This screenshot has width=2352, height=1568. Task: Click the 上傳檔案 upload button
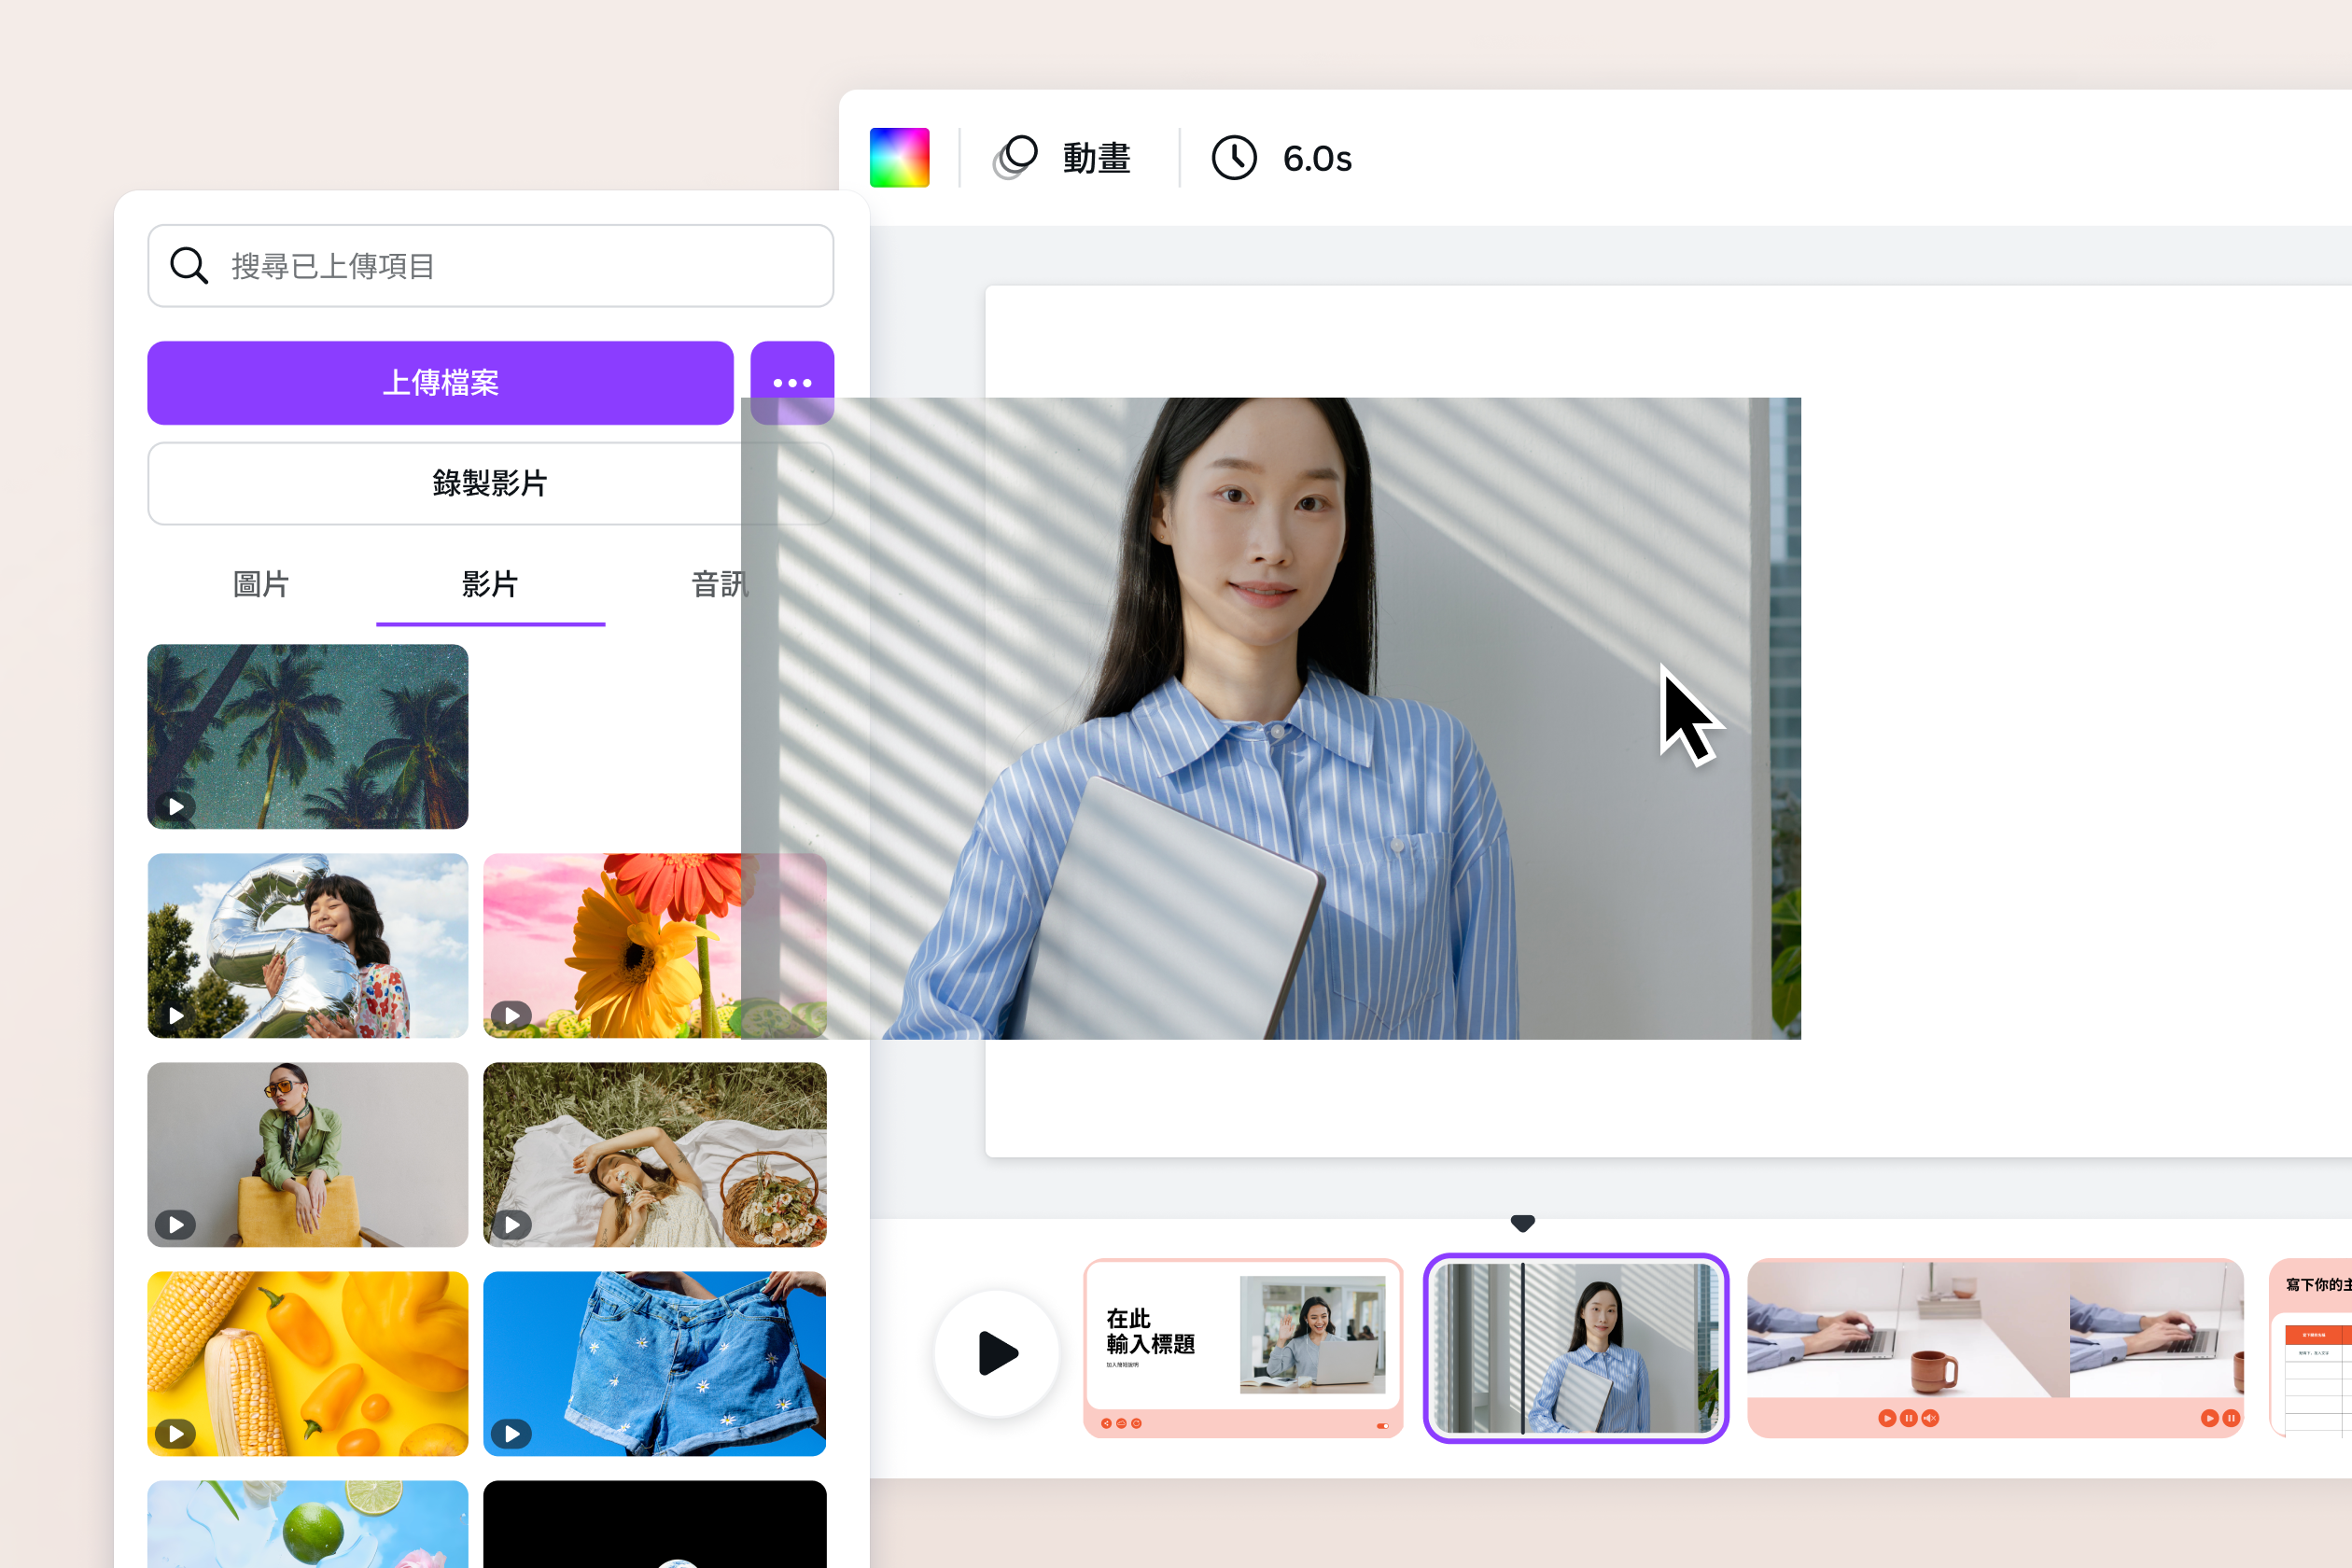pos(440,383)
